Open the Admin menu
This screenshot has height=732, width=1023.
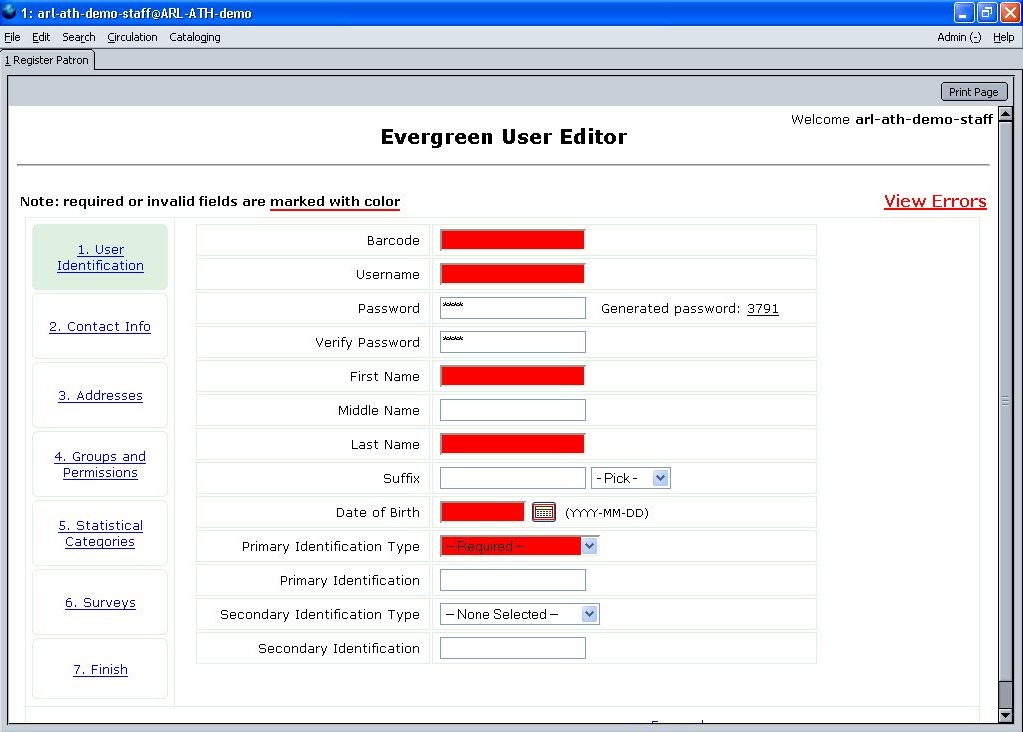click(x=958, y=37)
